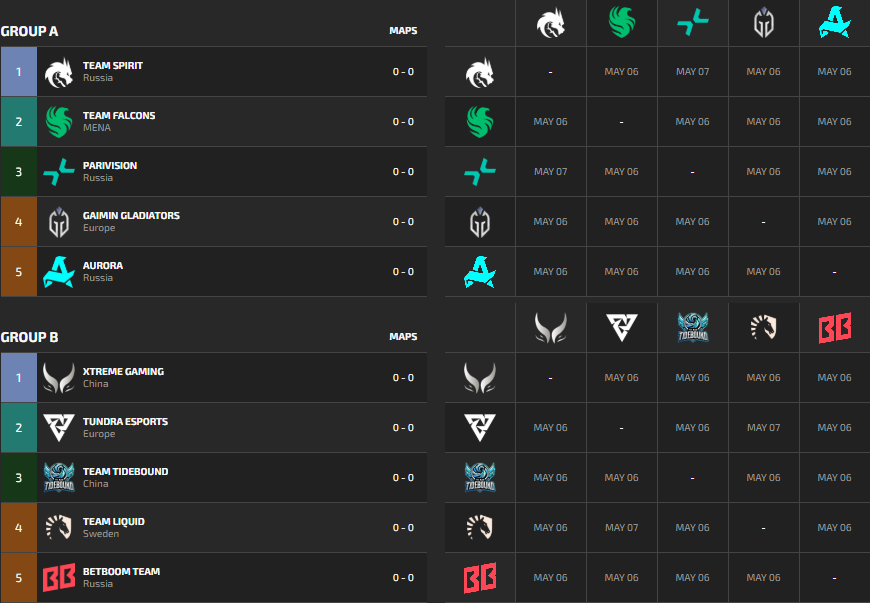Click Team Tidebound logo in standings list
This screenshot has width=870, height=603.
click(x=59, y=478)
